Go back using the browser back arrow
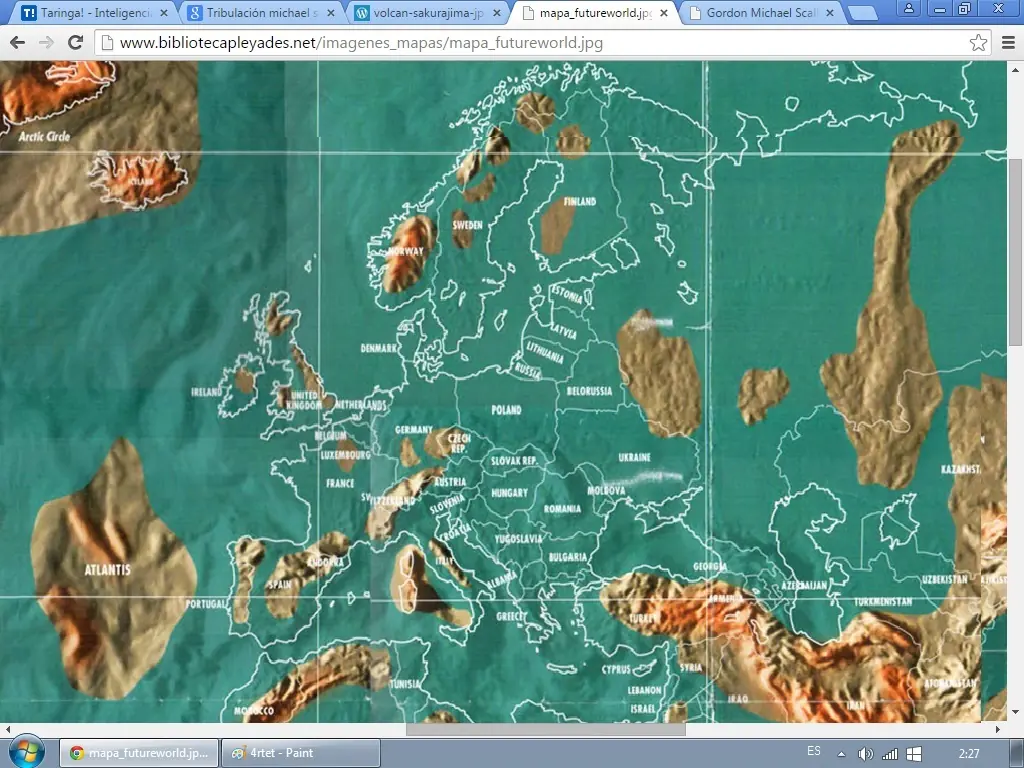 click(18, 42)
